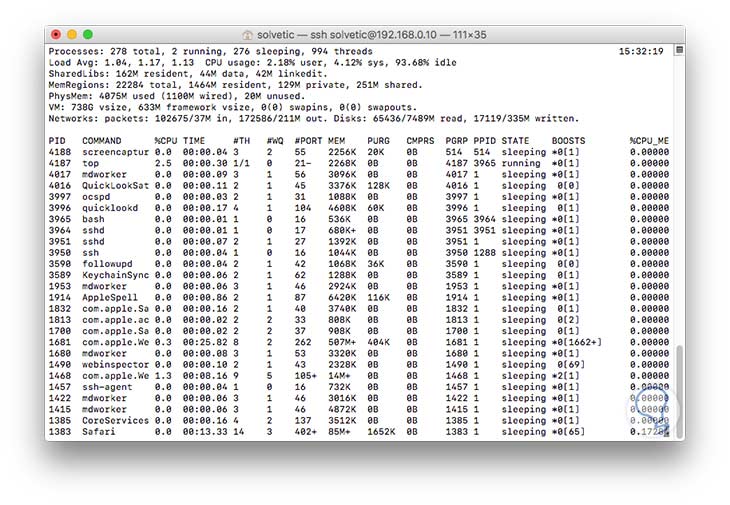Screen dimensions: 730x505
Task: Click the #TH column header
Action: (242, 141)
